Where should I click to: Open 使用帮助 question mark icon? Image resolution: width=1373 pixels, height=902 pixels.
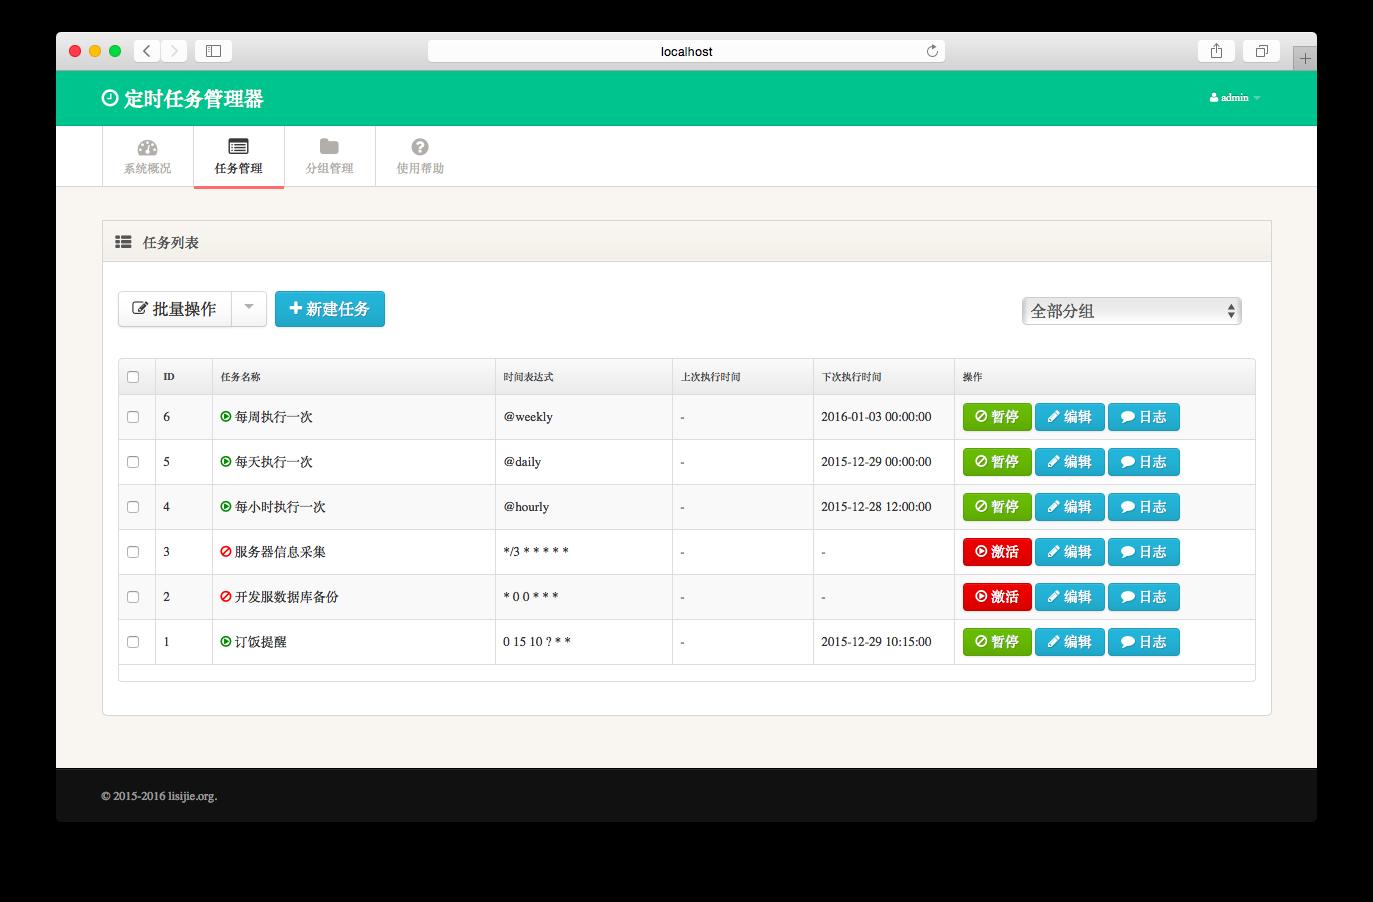(x=420, y=147)
